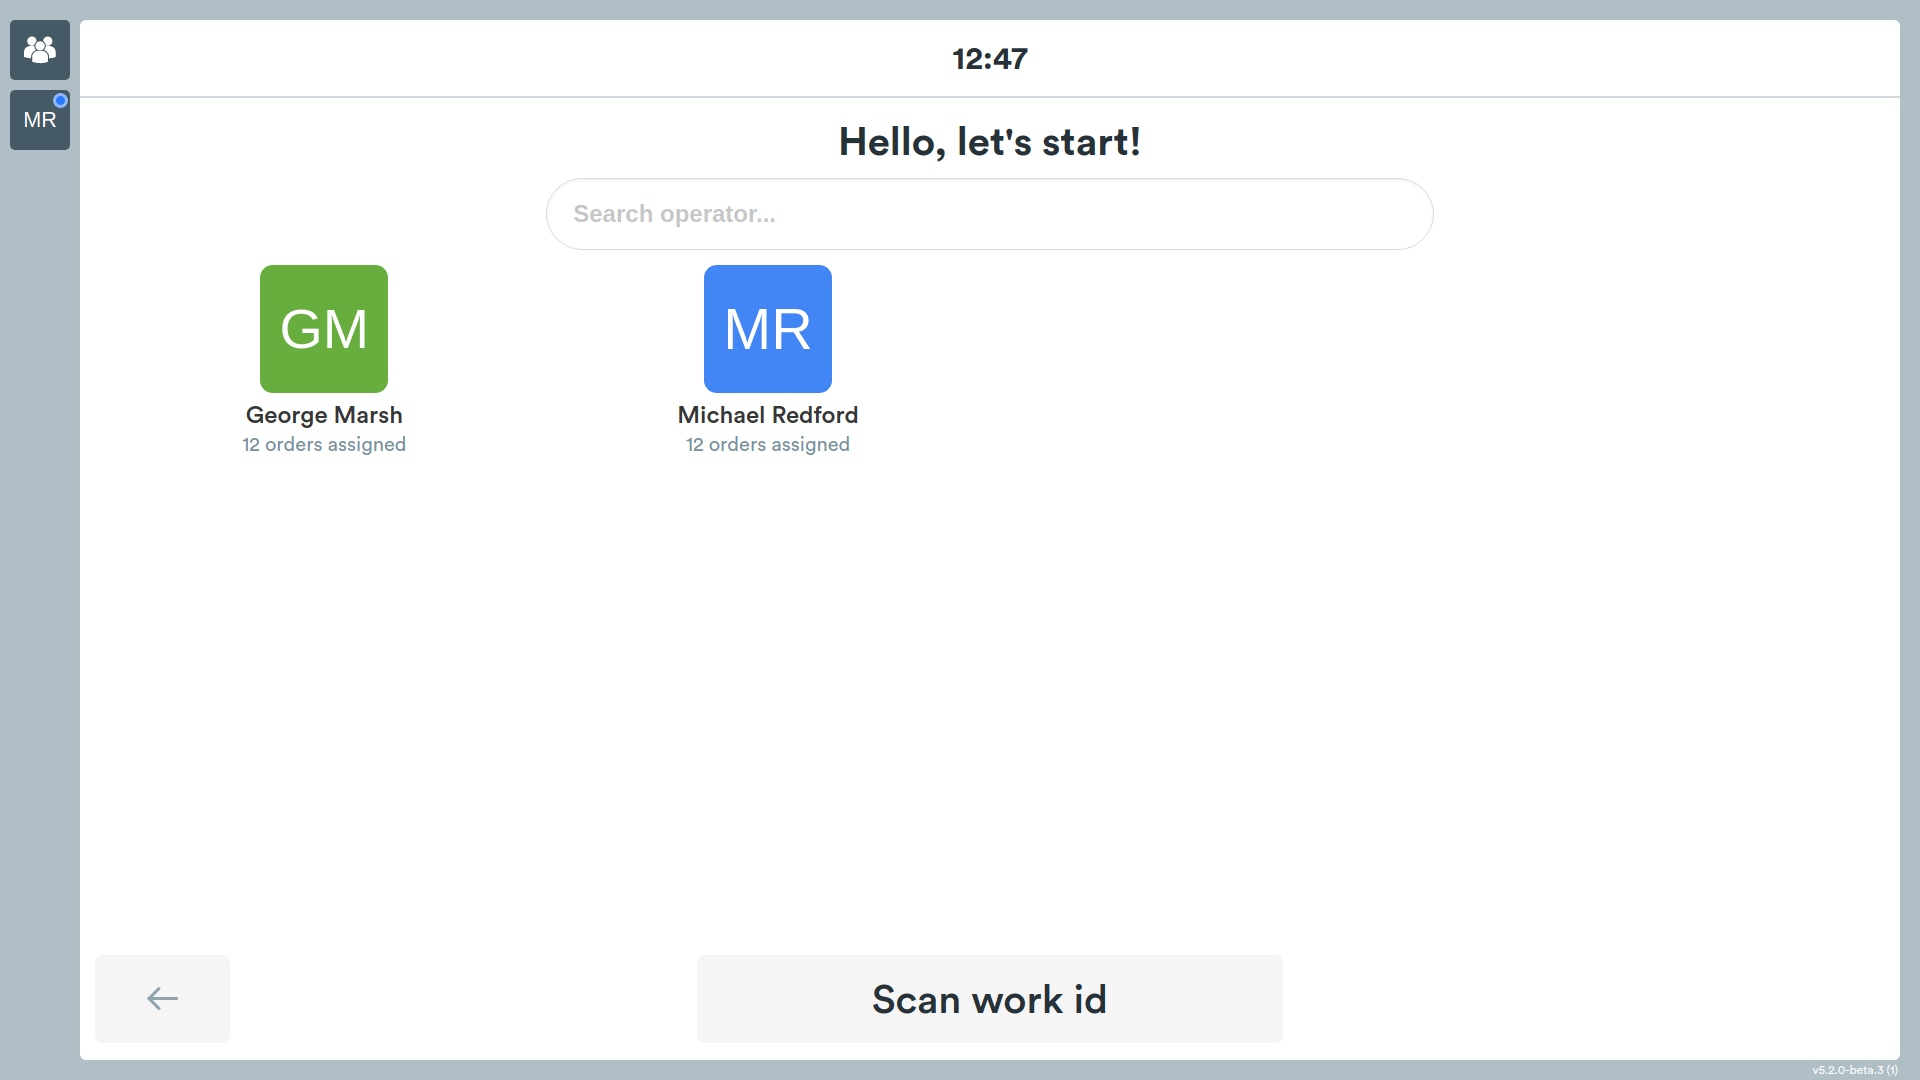Select the MR operator tab in sidebar
Viewport: 1920px width, 1080px height.
pos(40,120)
